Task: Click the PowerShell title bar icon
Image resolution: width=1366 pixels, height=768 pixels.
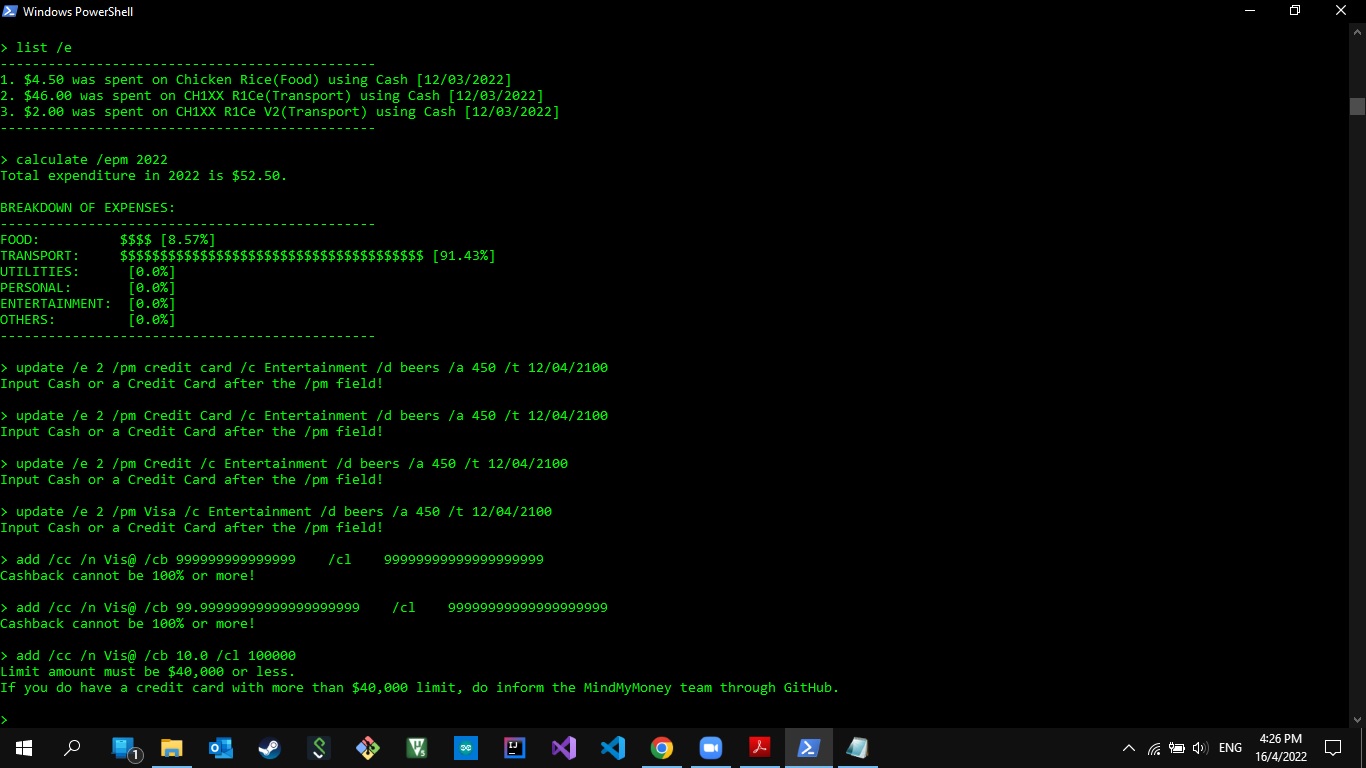Action: (x=10, y=11)
